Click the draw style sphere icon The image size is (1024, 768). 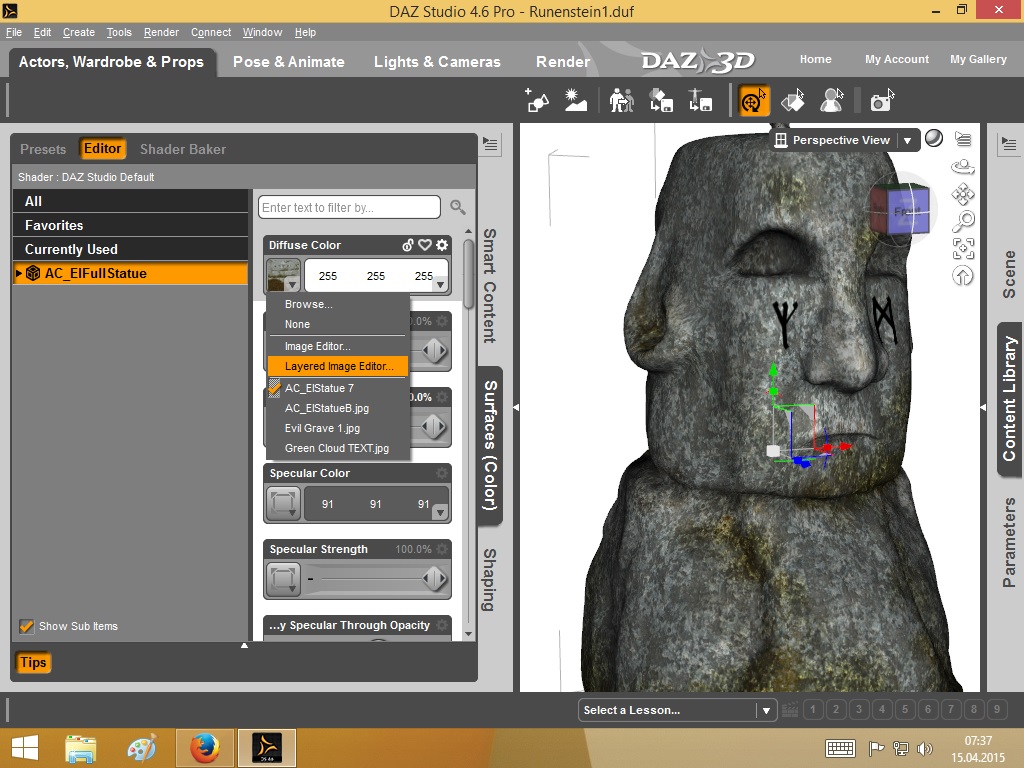tap(933, 140)
